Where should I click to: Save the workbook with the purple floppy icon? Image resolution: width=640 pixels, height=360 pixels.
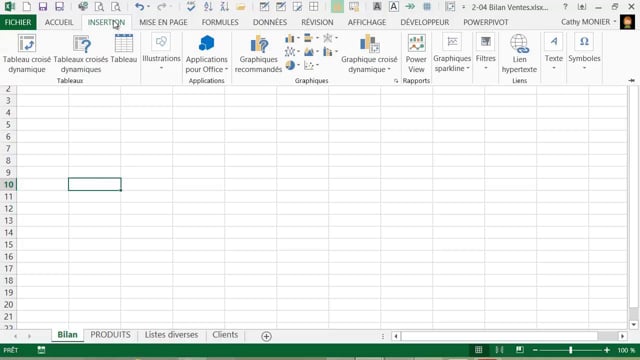[43, 7]
